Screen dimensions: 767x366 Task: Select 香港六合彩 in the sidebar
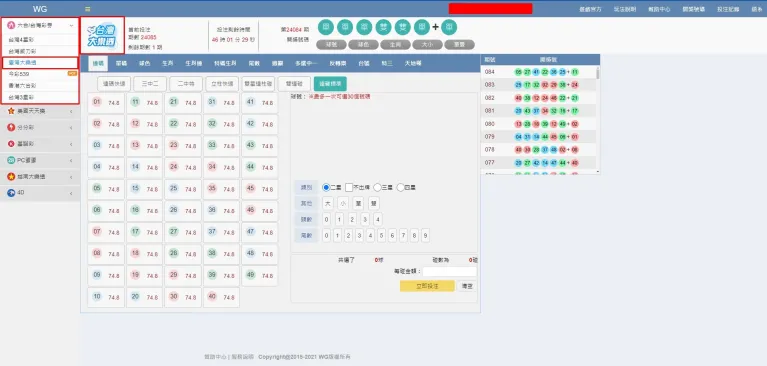point(40,86)
